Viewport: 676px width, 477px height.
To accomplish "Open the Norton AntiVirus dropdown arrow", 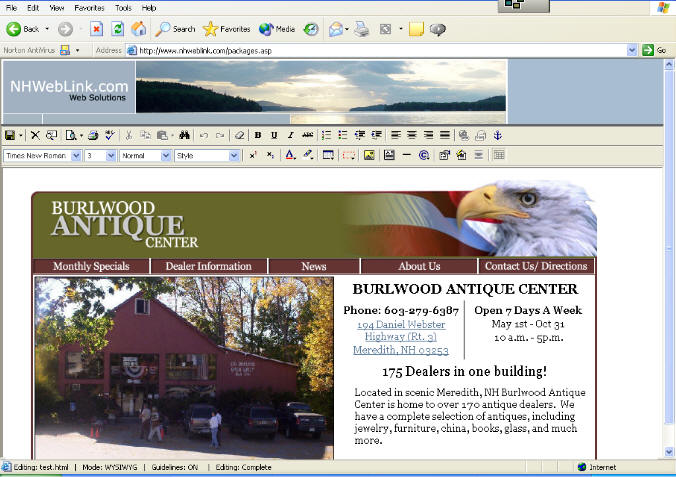I will pyautogui.click(x=78, y=50).
